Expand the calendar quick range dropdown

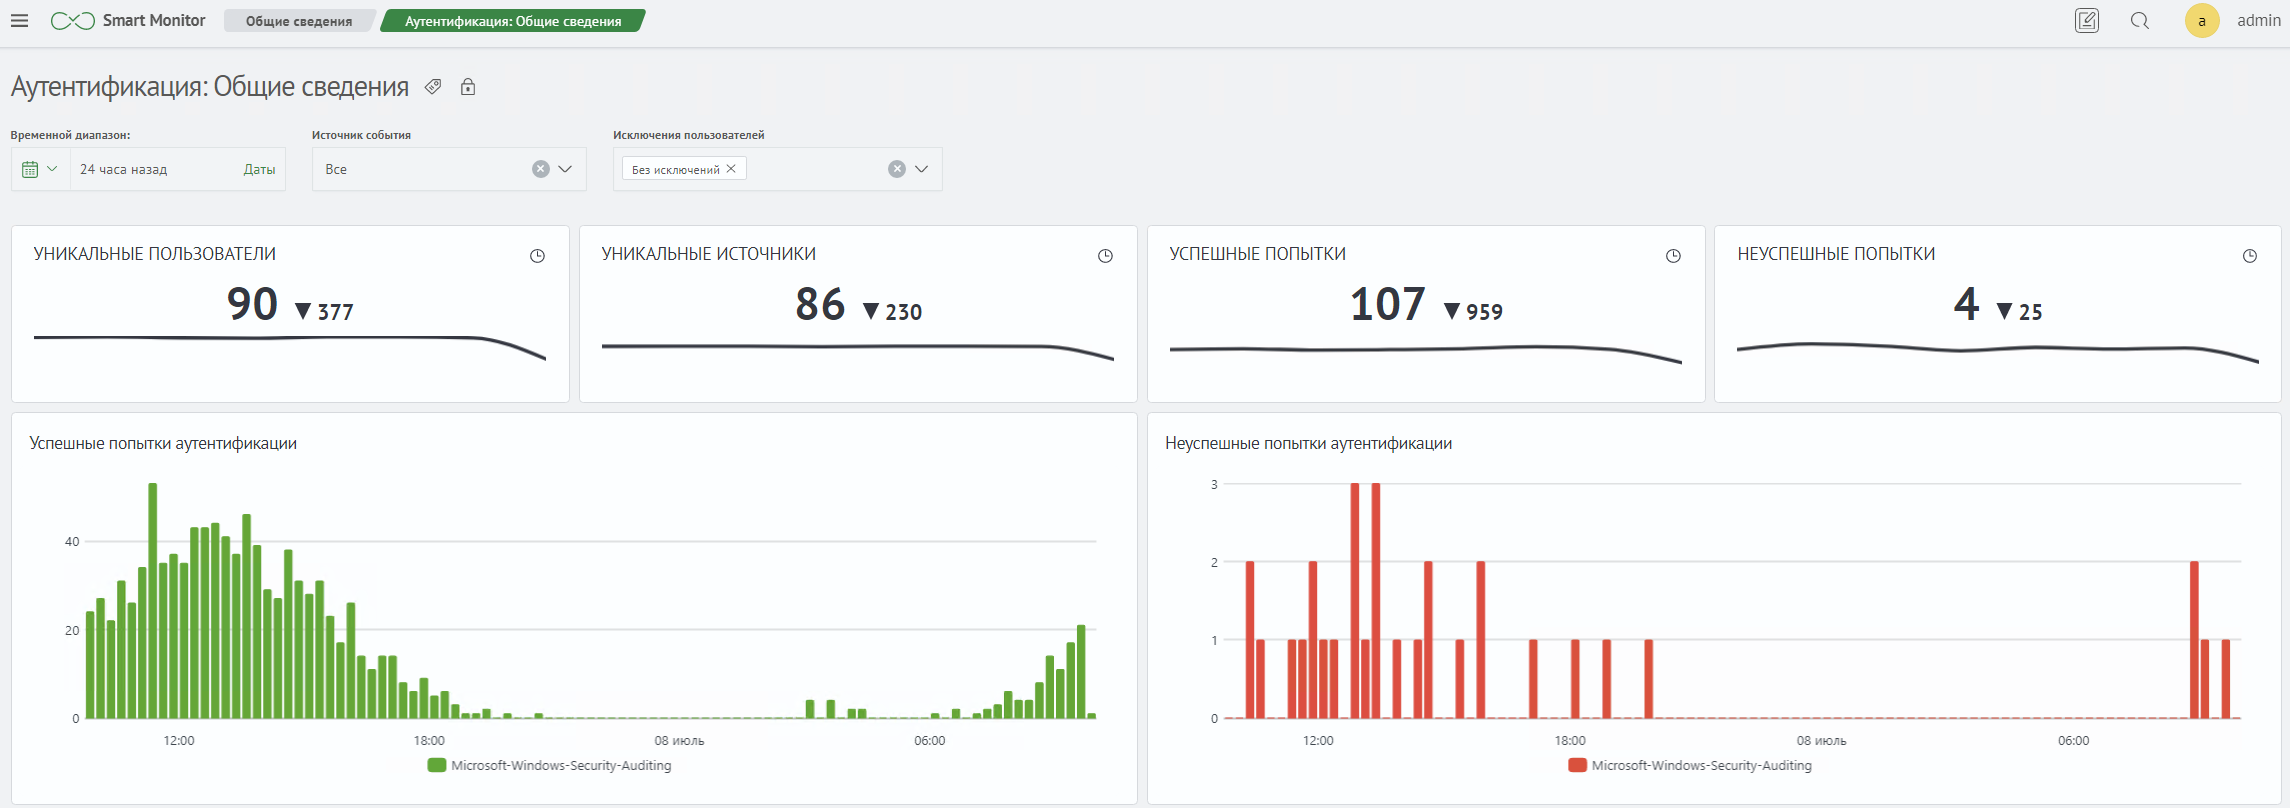tap(40, 169)
